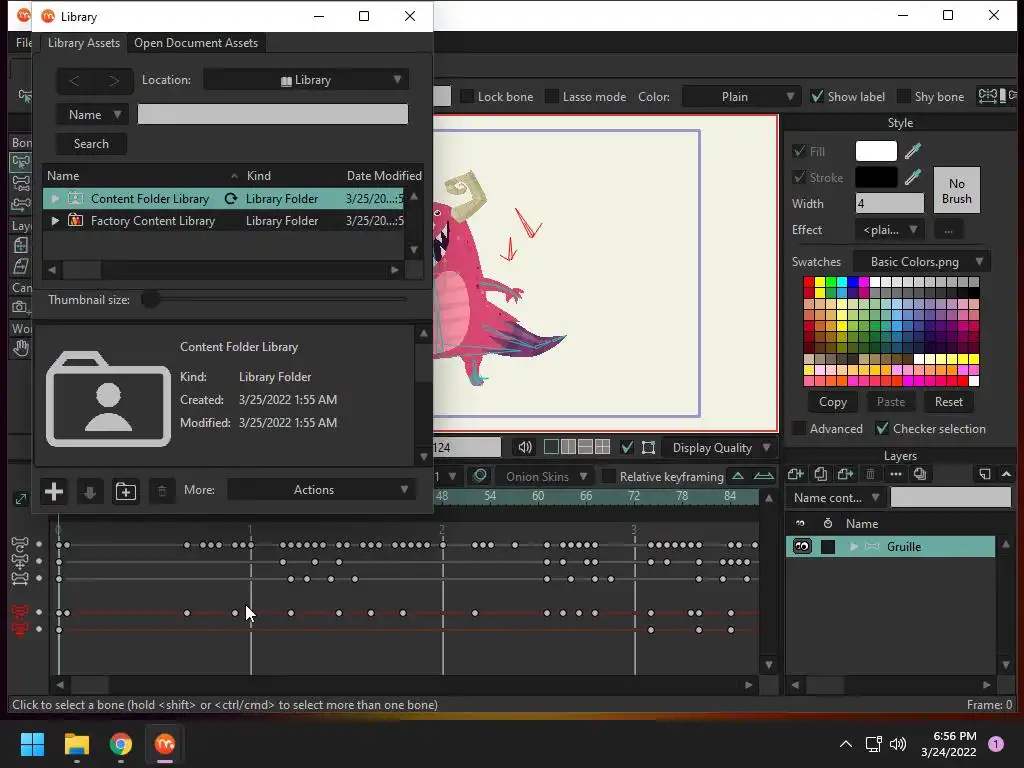Enable the Shy bone checkbox
Screen dimensions: 1024x768
click(904, 97)
